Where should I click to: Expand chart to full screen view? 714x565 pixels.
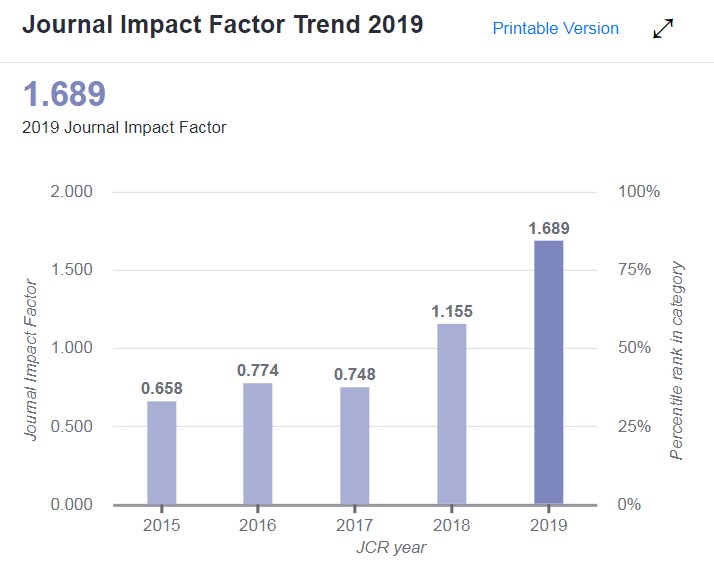tap(663, 30)
